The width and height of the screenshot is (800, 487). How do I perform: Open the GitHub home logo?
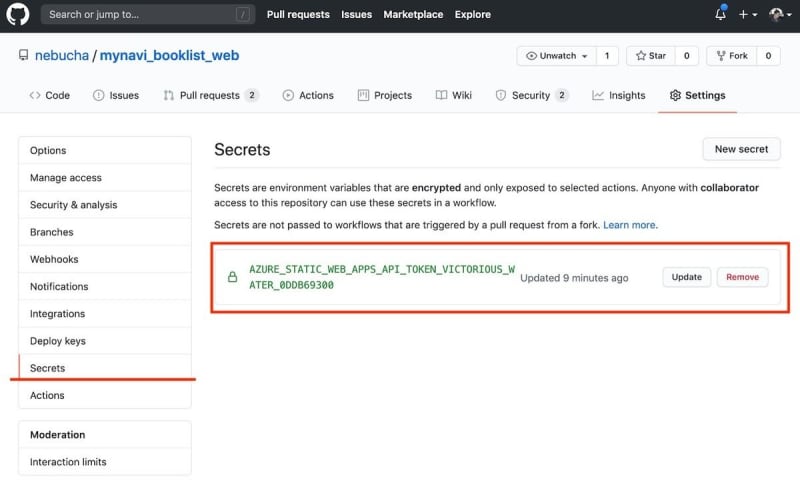tap(18, 14)
